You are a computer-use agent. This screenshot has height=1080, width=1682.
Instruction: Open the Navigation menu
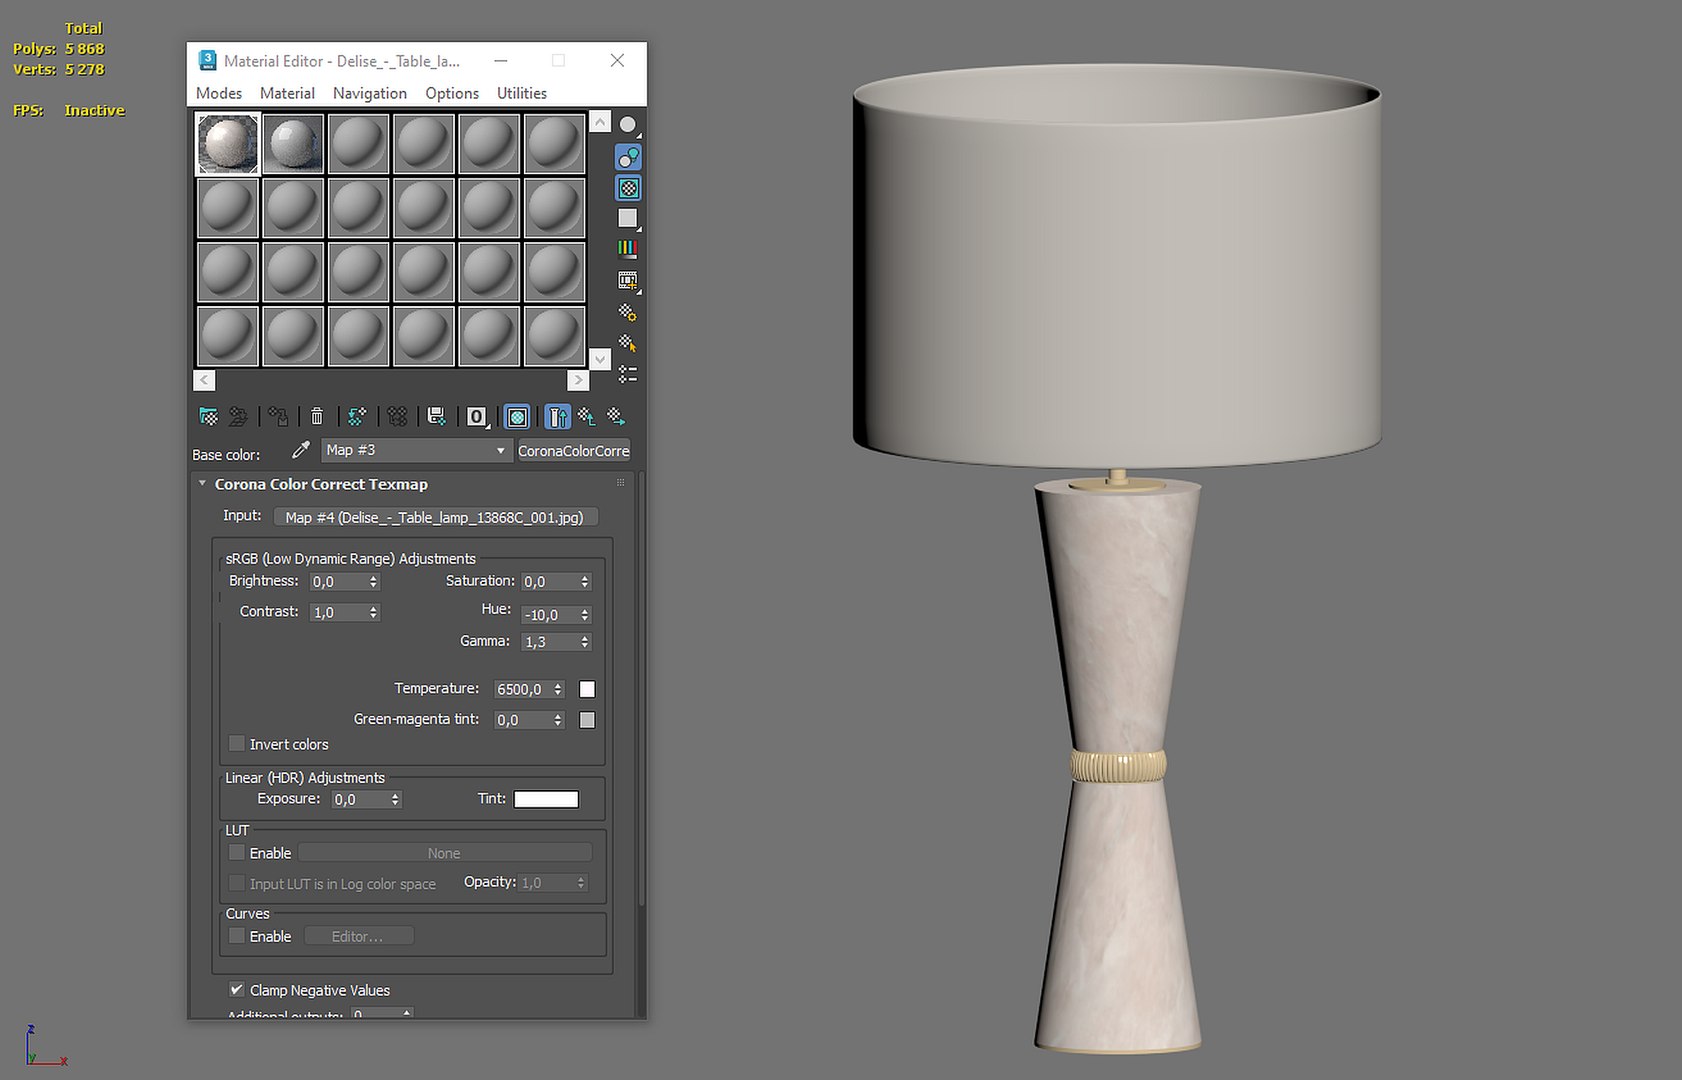(370, 93)
